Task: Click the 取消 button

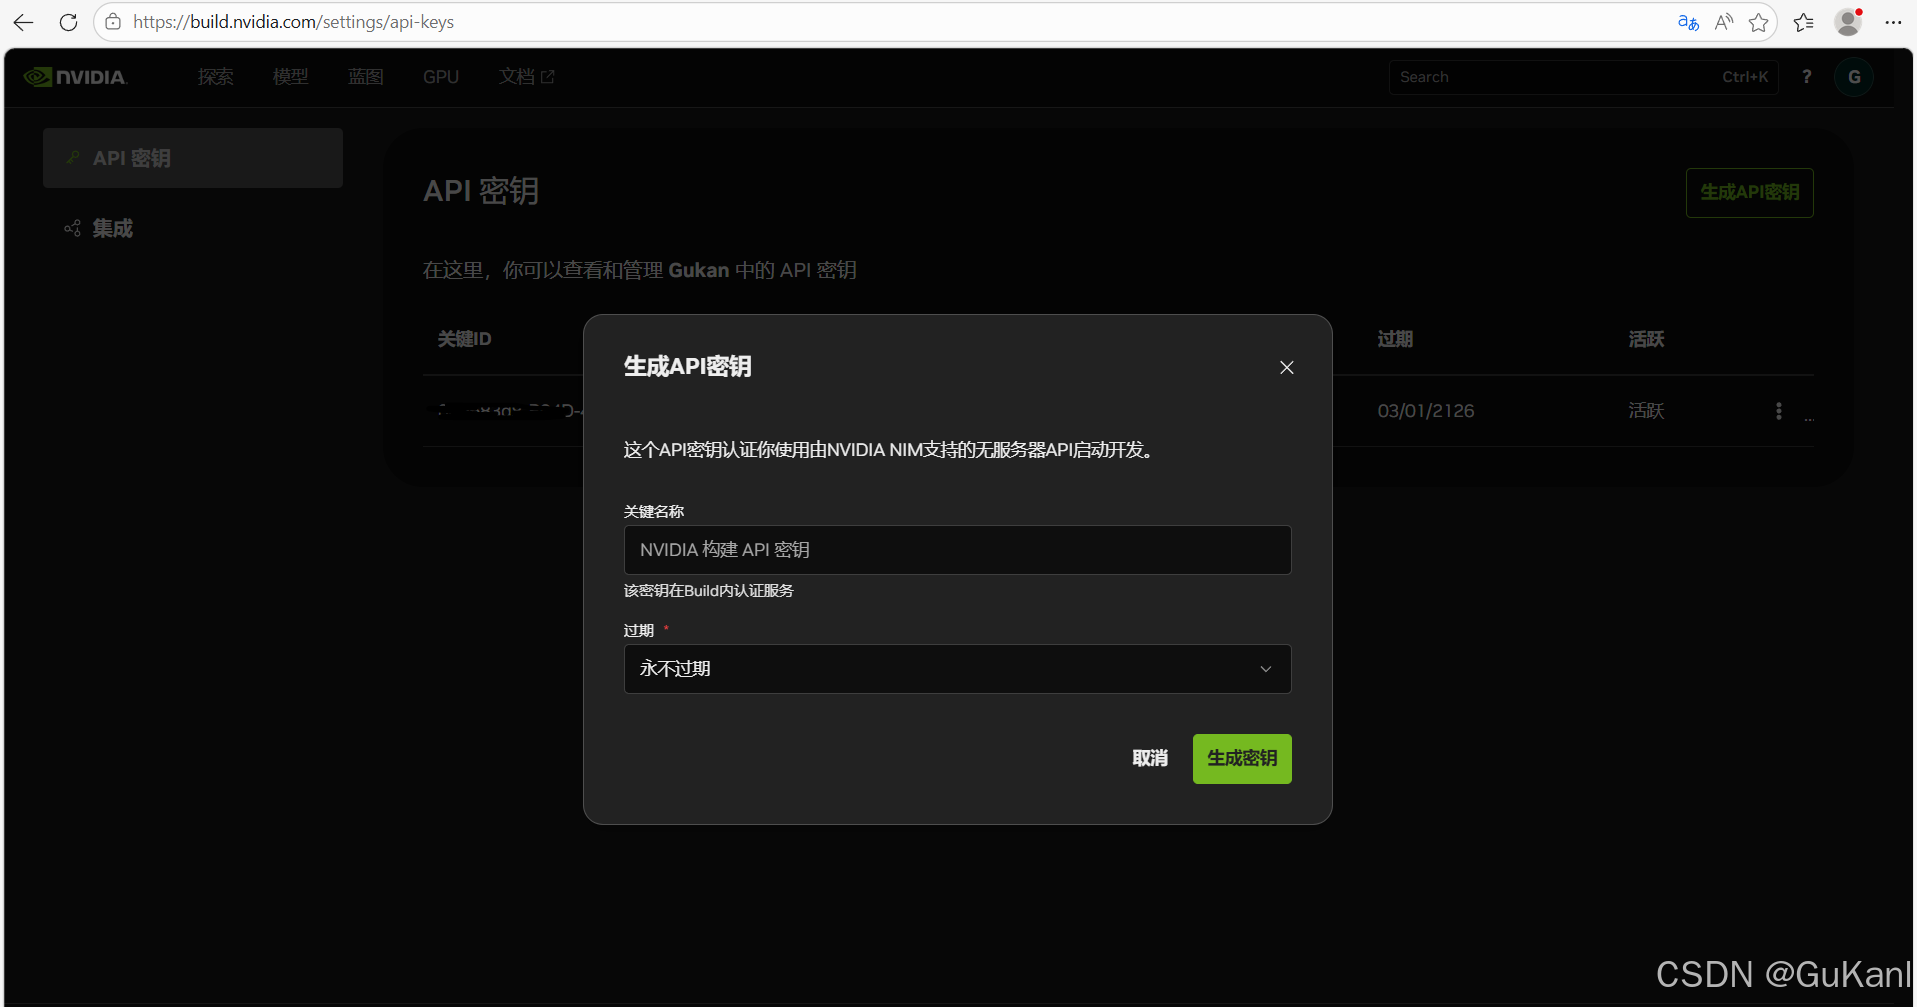Action: (x=1150, y=758)
